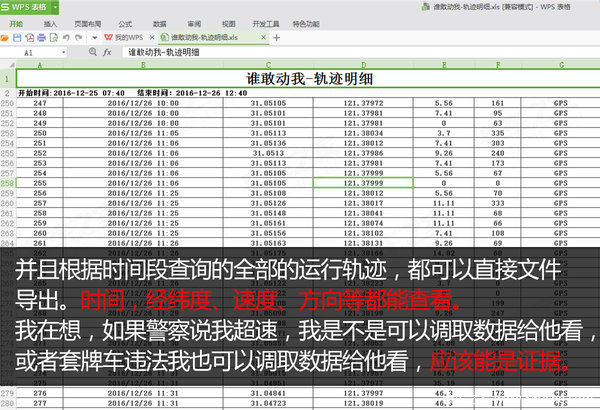
Task: Switch to the 公式 ribbon tab
Action: click(125, 21)
